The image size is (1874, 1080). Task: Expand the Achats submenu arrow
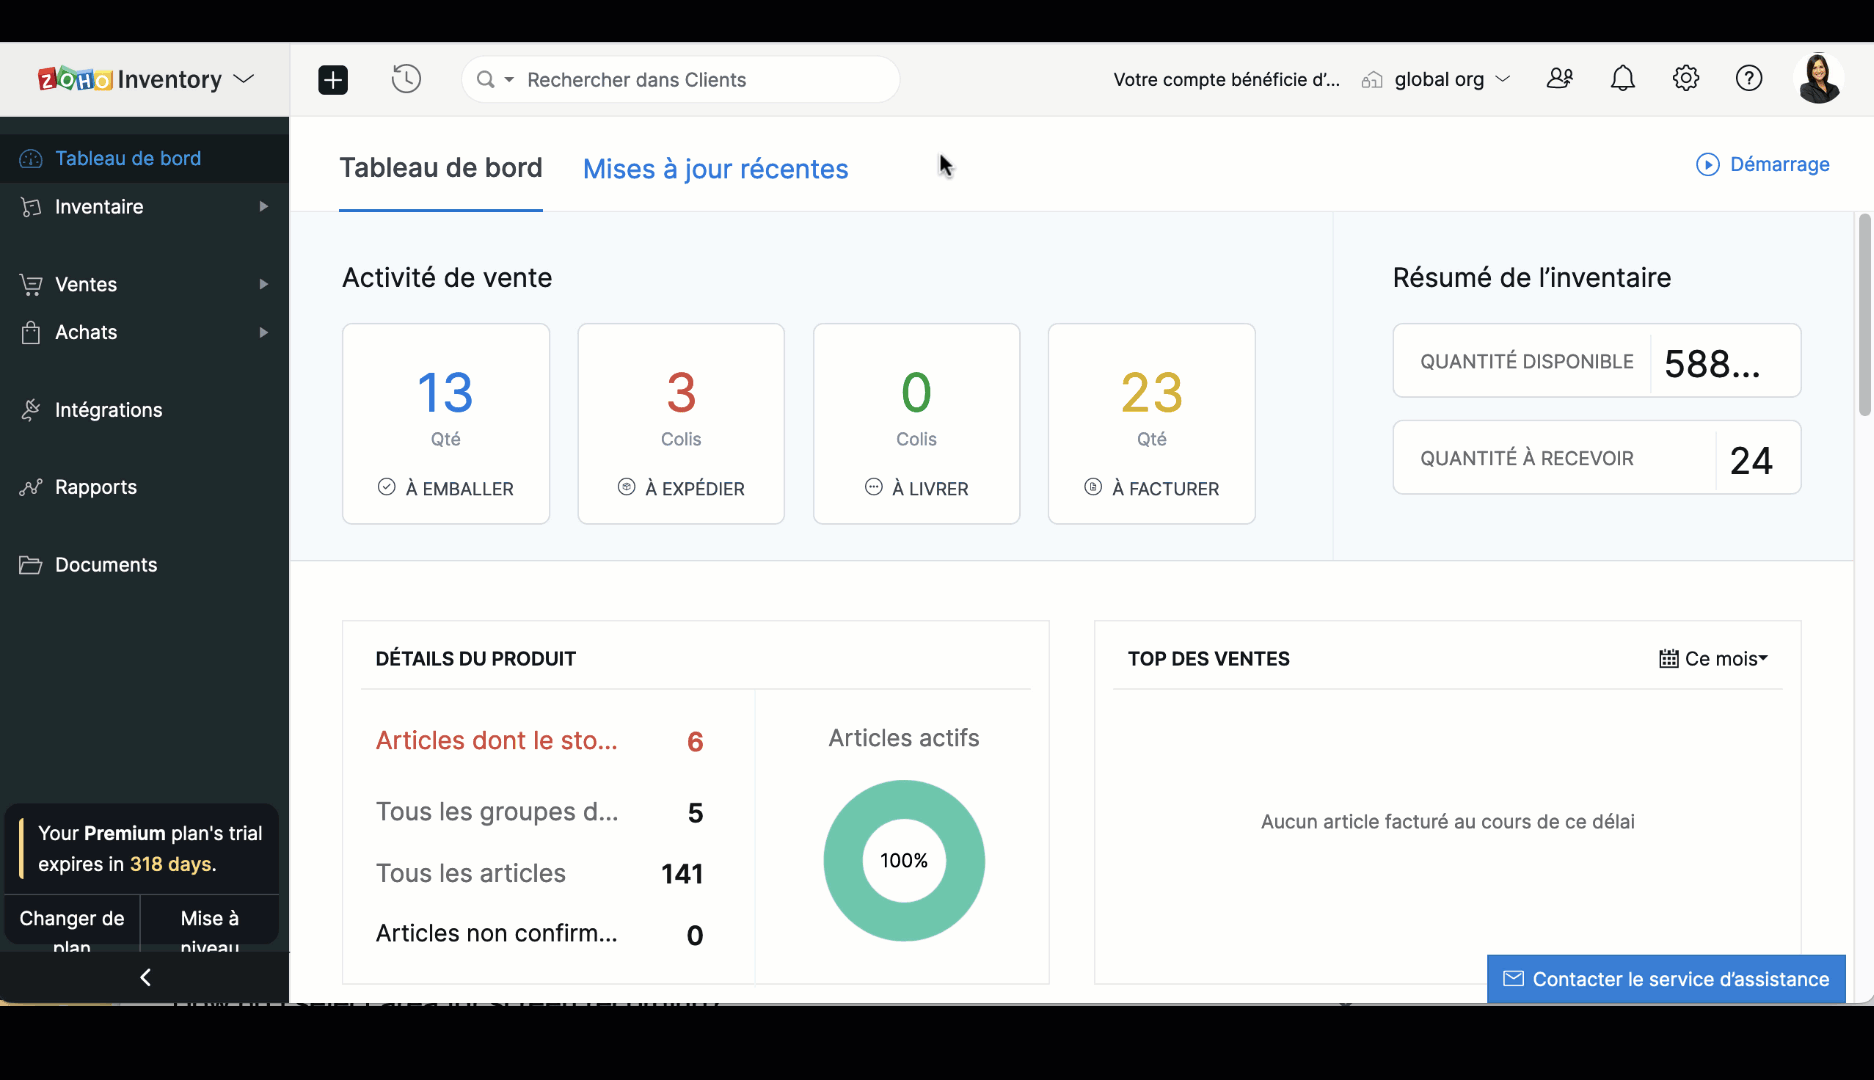(x=264, y=332)
